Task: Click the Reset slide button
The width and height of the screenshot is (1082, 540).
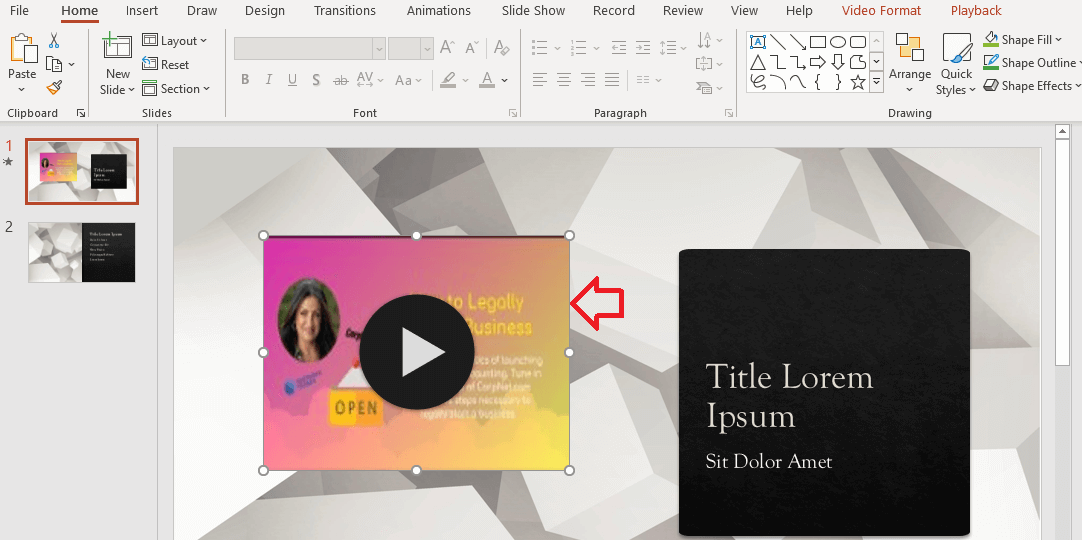Action: [166, 64]
